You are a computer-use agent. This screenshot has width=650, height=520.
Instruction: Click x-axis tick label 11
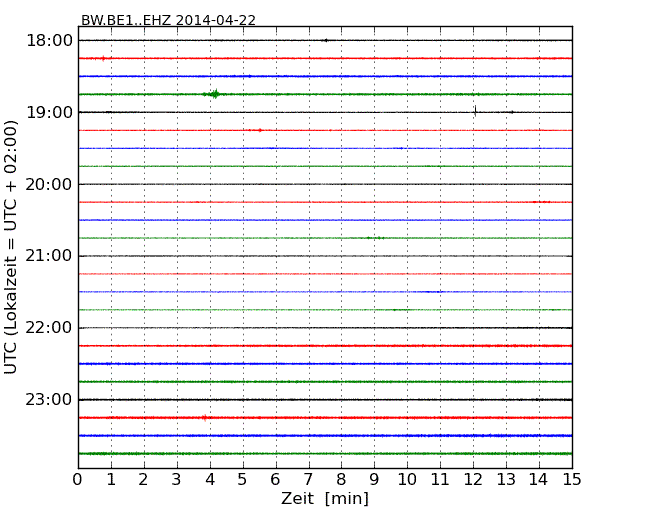(440, 480)
